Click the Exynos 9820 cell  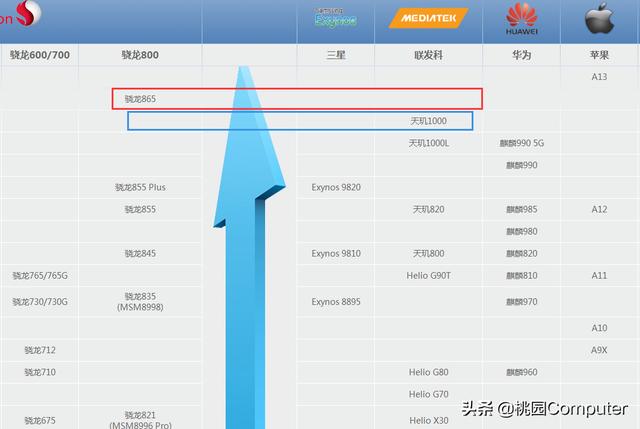point(336,187)
